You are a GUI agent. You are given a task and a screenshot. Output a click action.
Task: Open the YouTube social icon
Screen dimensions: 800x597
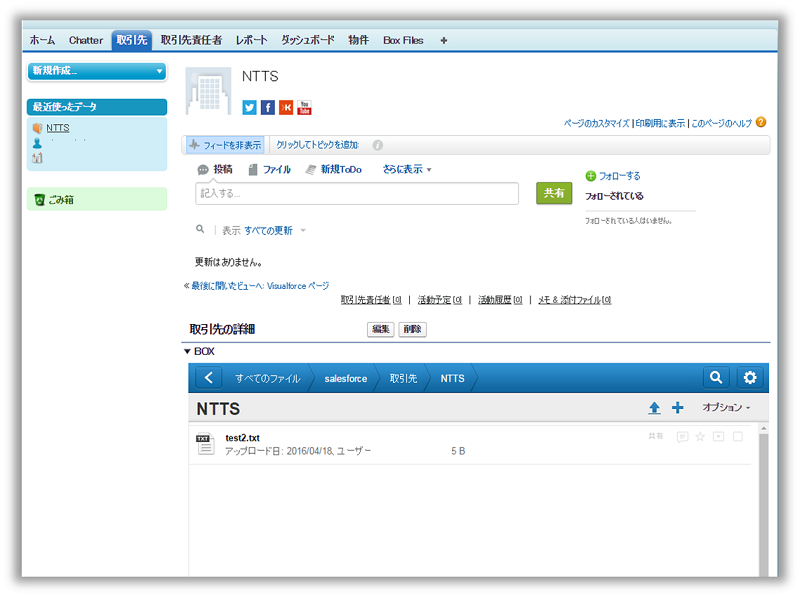point(304,108)
